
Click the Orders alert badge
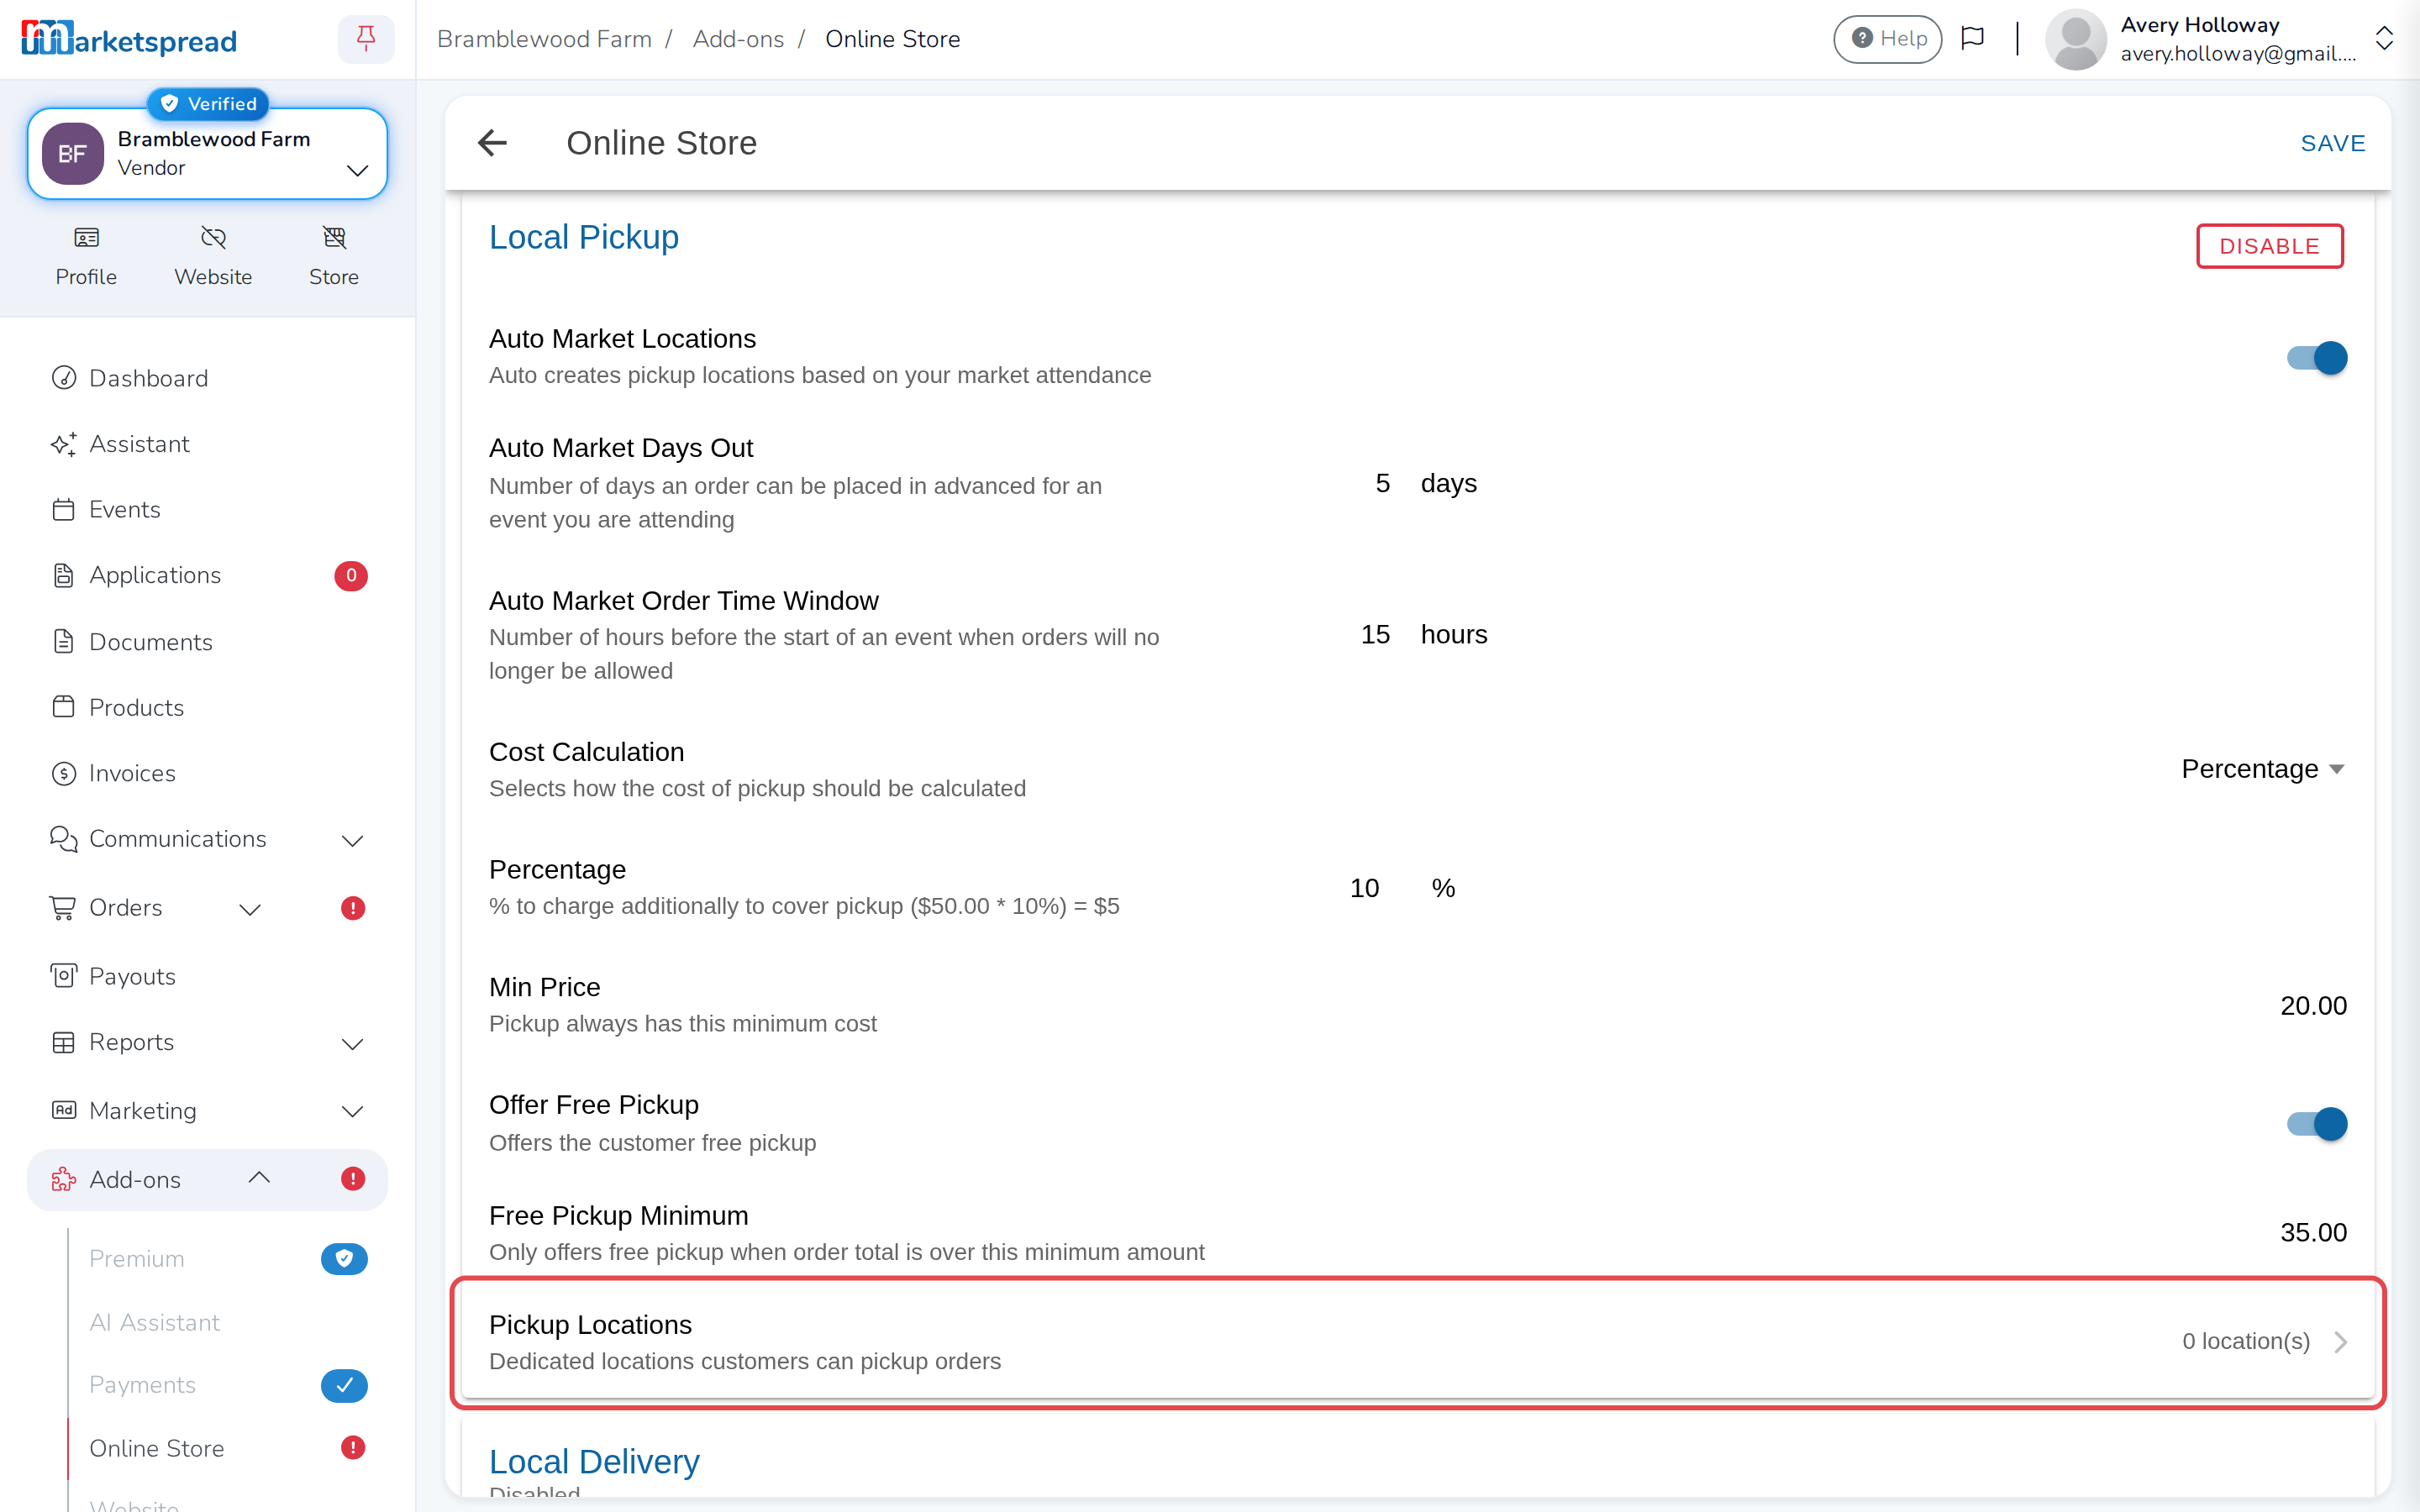[352, 908]
